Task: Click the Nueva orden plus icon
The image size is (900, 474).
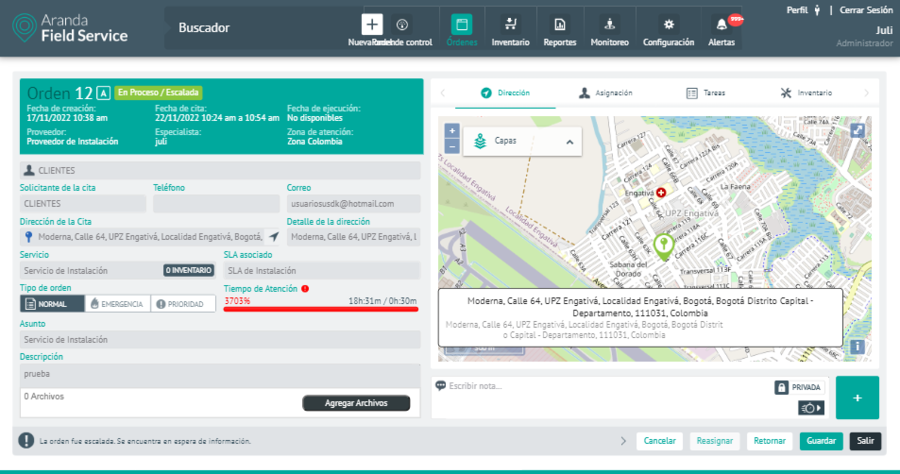Action: (372, 24)
